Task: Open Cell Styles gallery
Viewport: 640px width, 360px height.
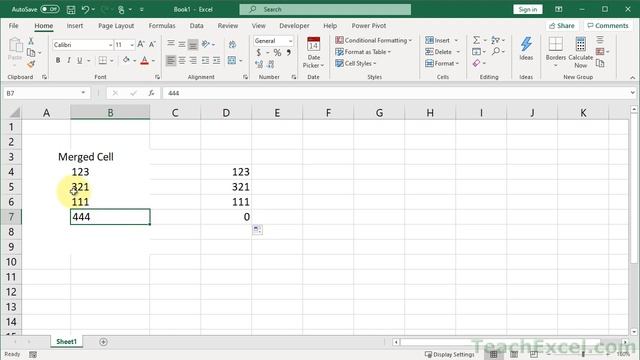Action: (356, 63)
